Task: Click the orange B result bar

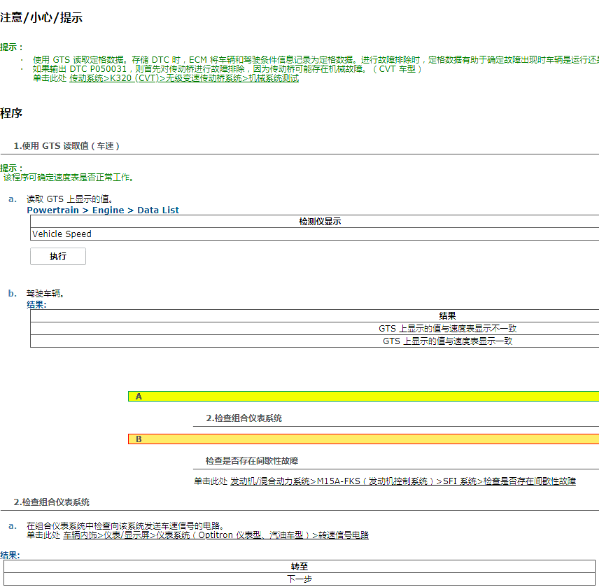Action: point(363,439)
